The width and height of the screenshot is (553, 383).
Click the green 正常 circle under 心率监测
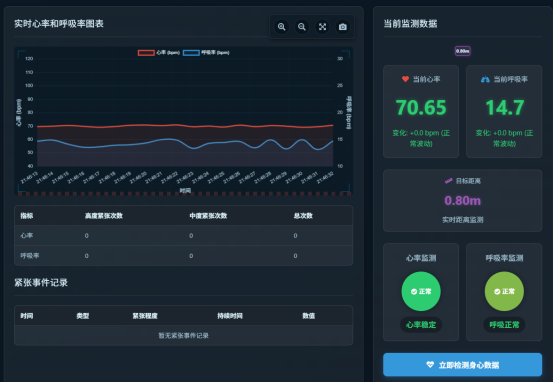tap(421, 291)
